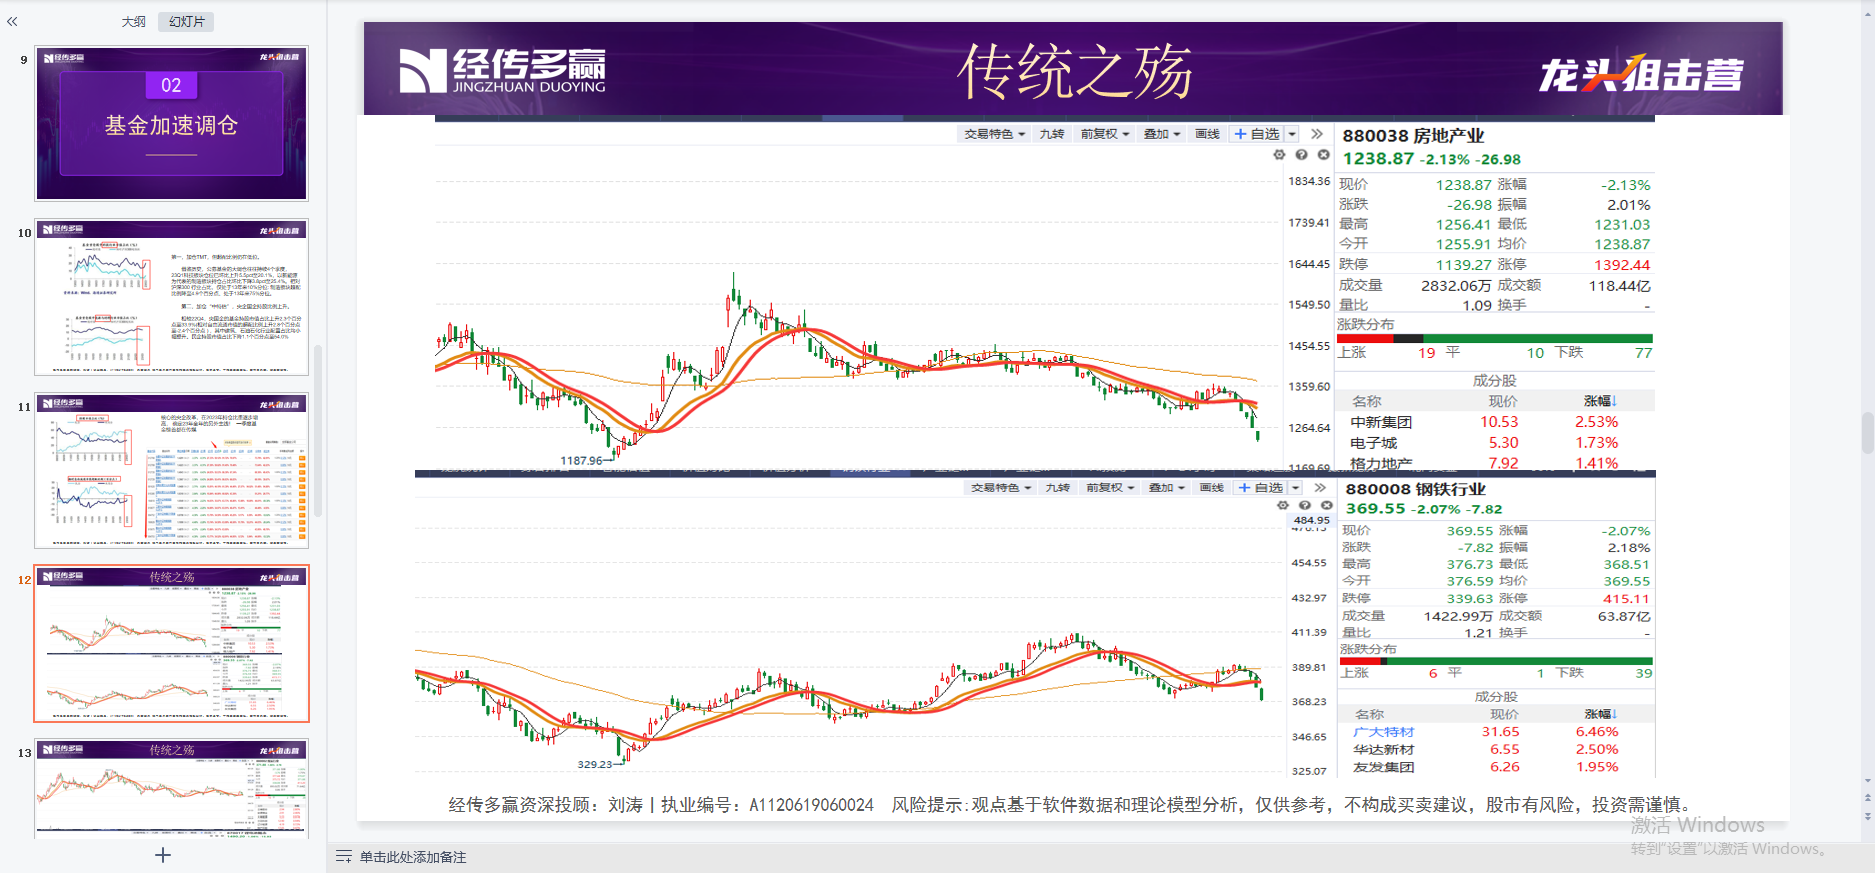
Task: Switch to the 大纲 outline tab
Action: tap(133, 21)
